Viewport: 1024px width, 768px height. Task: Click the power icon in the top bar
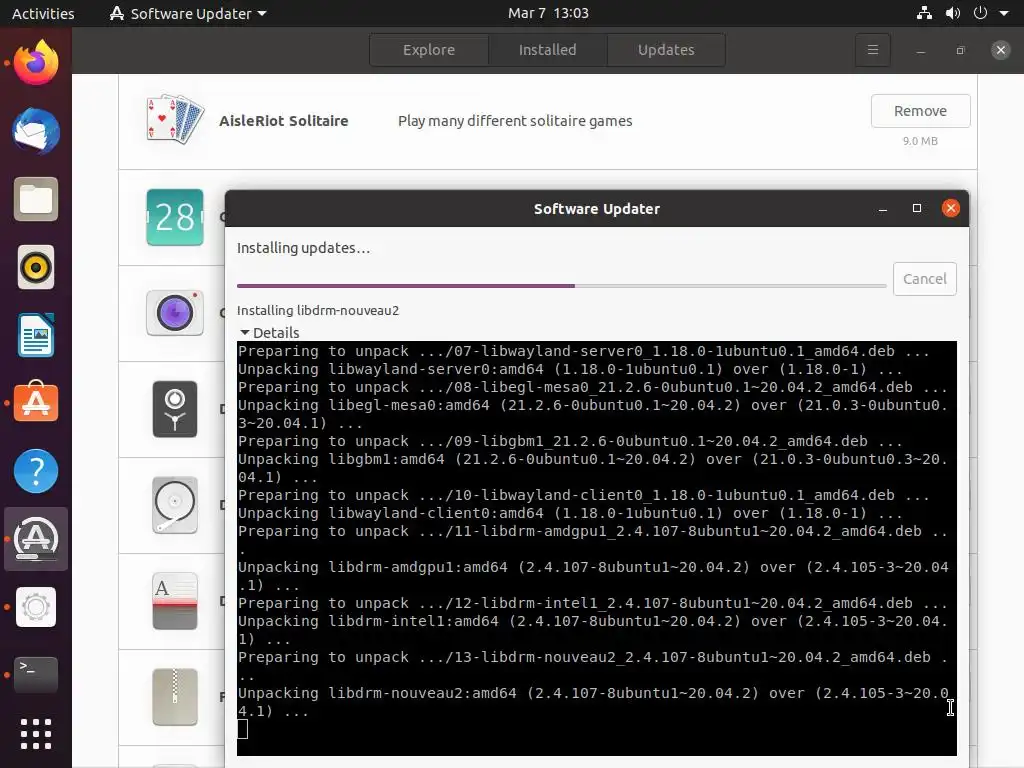pyautogui.click(x=980, y=13)
